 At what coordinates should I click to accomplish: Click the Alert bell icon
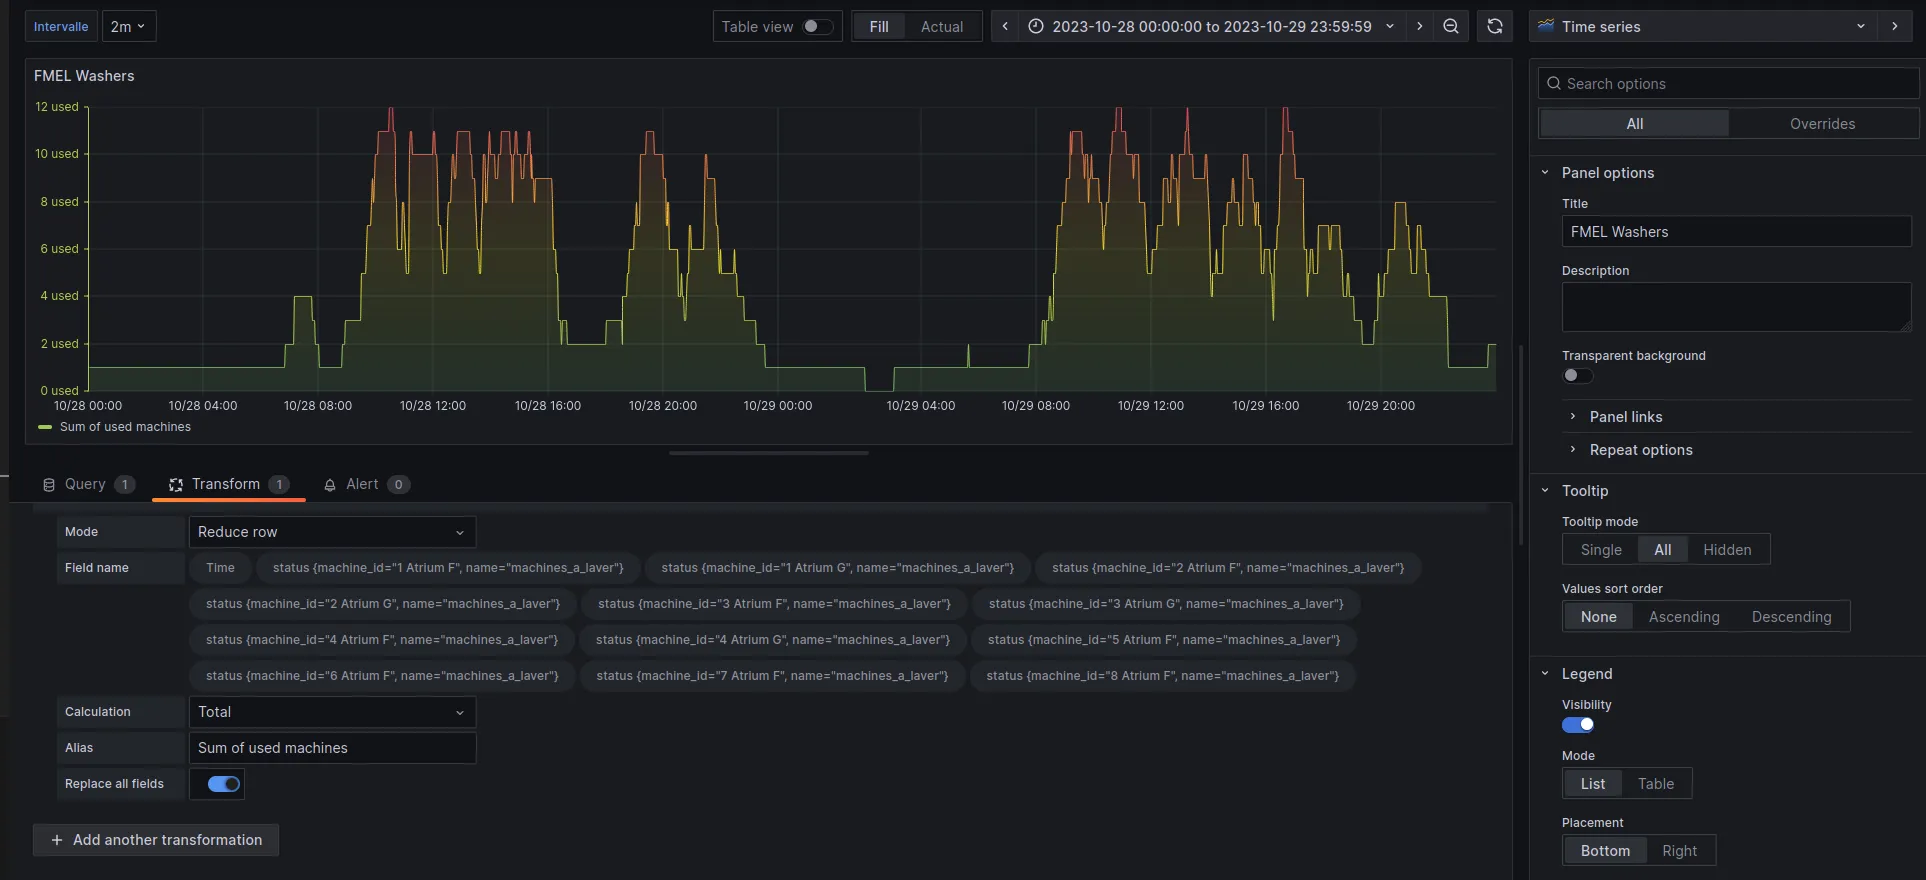[x=330, y=485]
